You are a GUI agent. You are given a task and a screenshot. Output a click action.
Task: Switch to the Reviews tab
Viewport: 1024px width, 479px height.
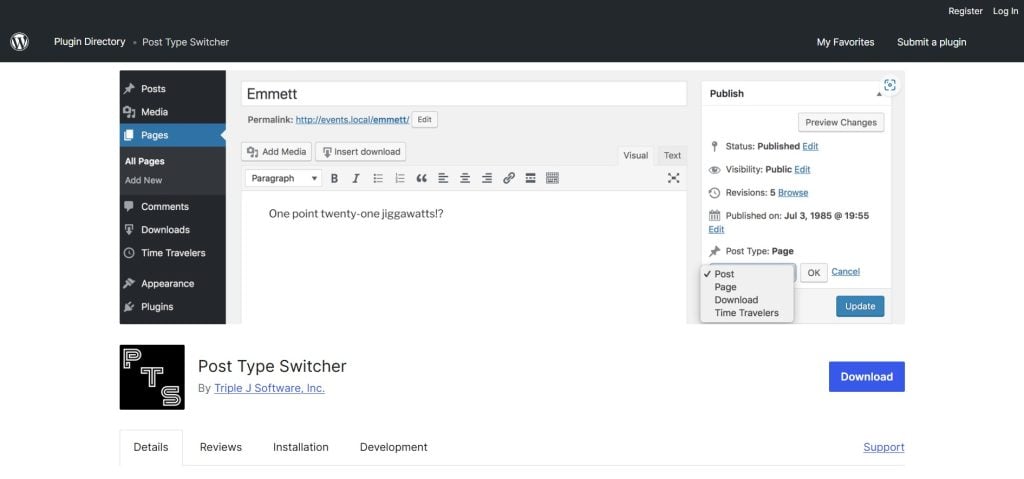coord(220,447)
